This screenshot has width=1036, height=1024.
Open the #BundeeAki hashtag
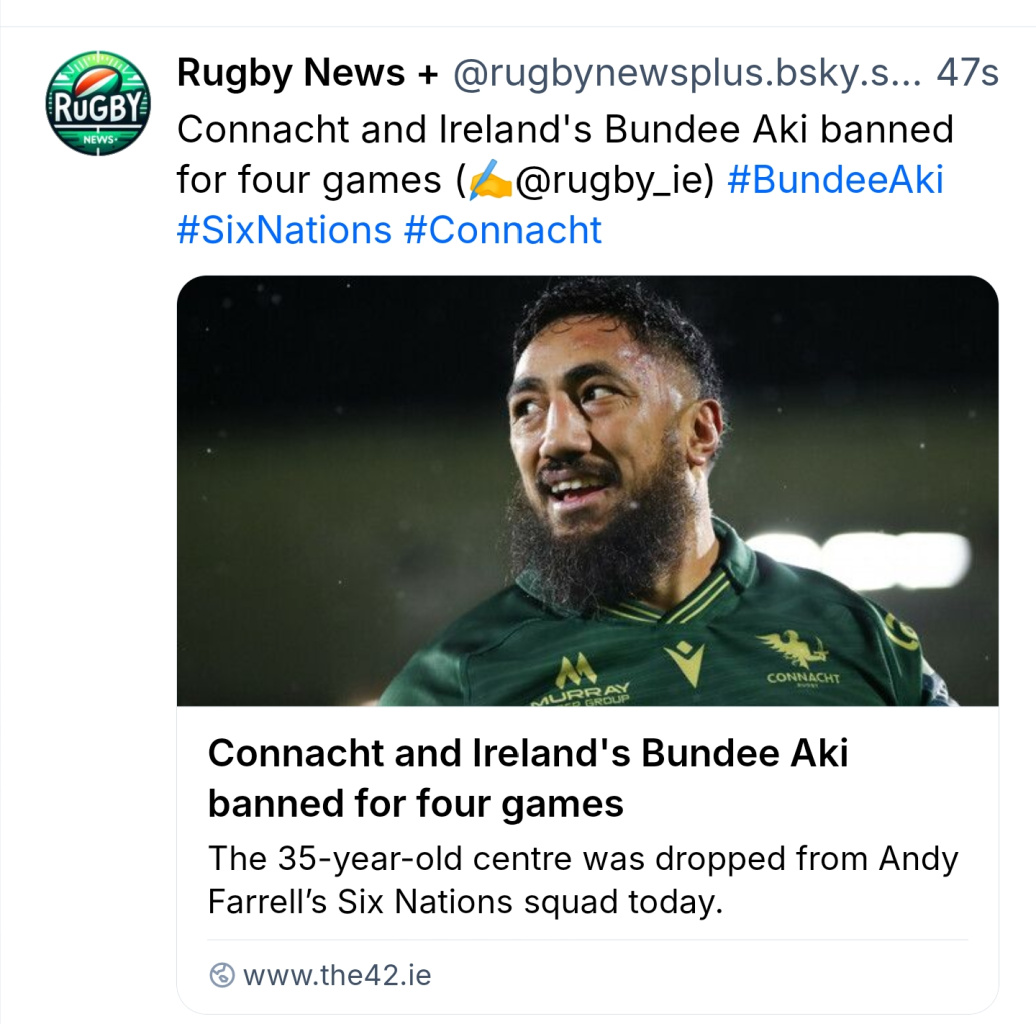(x=835, y=181)
